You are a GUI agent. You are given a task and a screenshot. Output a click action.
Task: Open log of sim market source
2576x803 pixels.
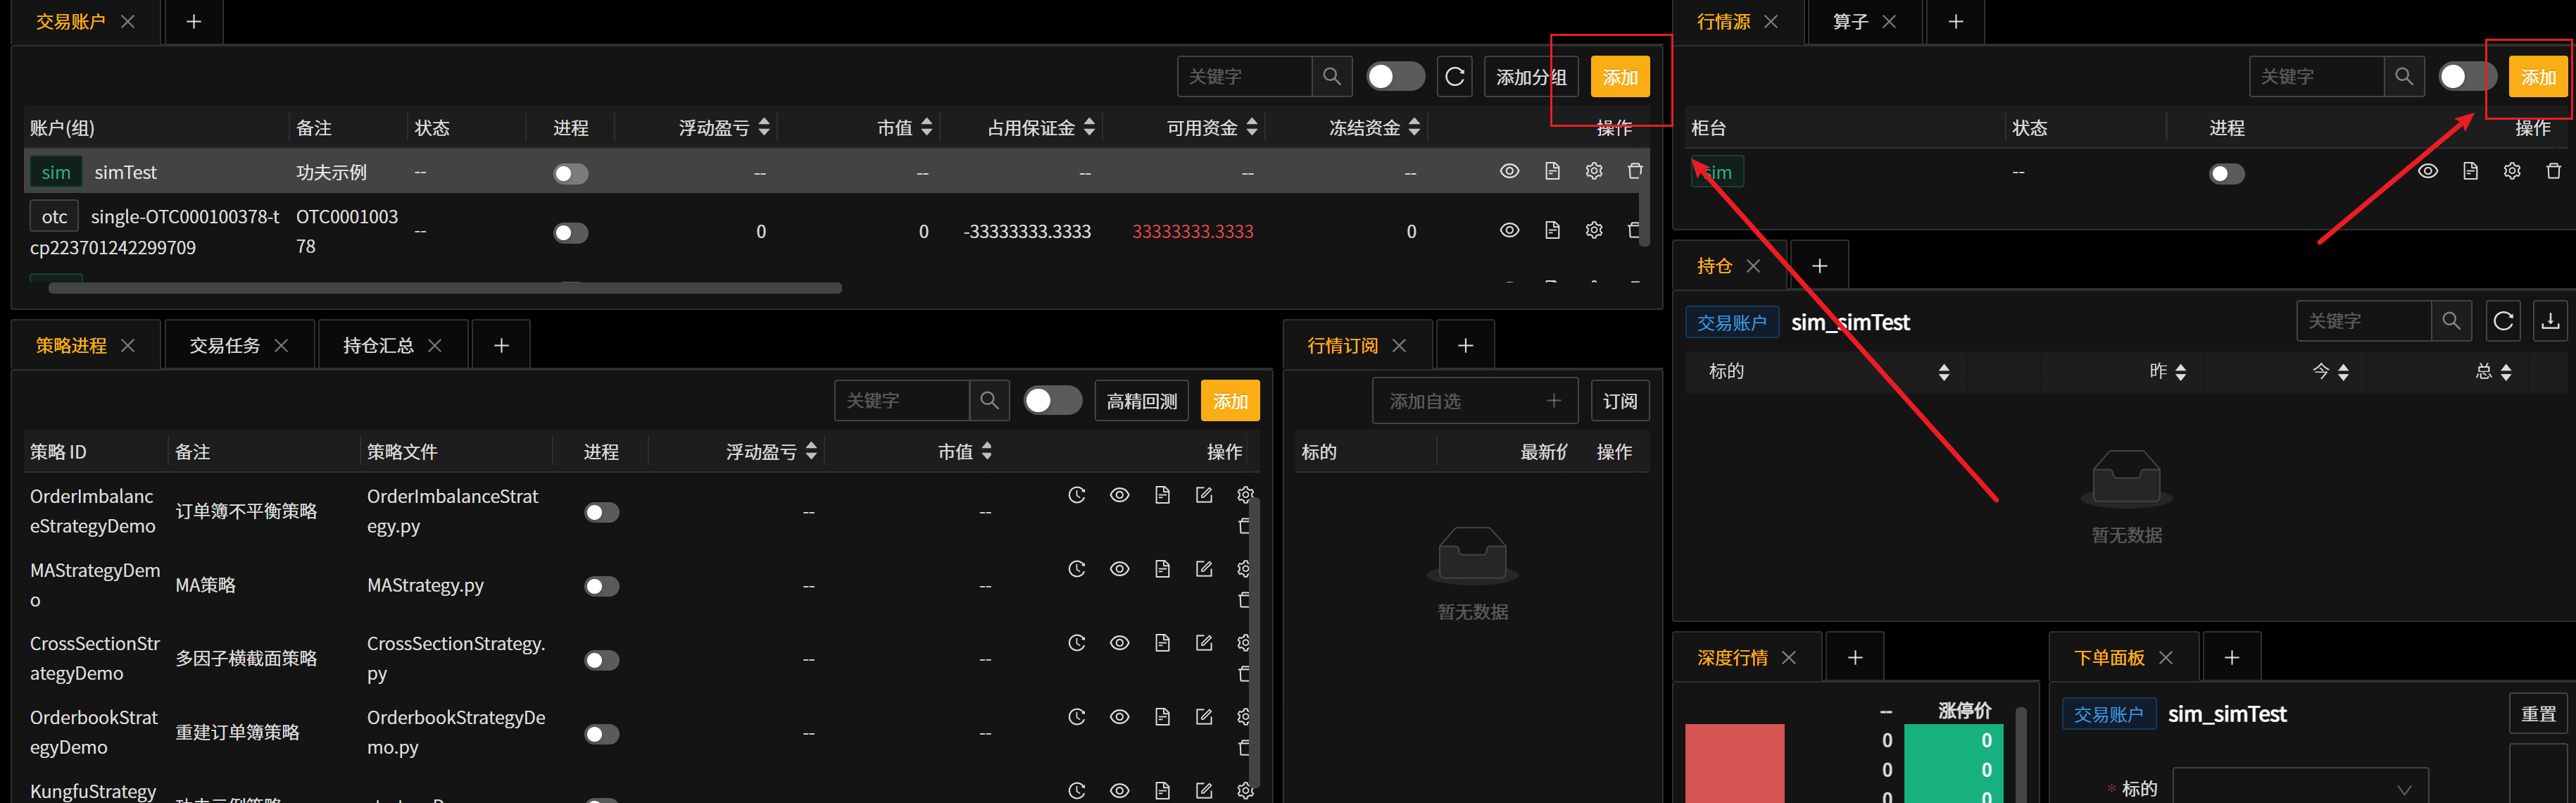(2470, 171)
